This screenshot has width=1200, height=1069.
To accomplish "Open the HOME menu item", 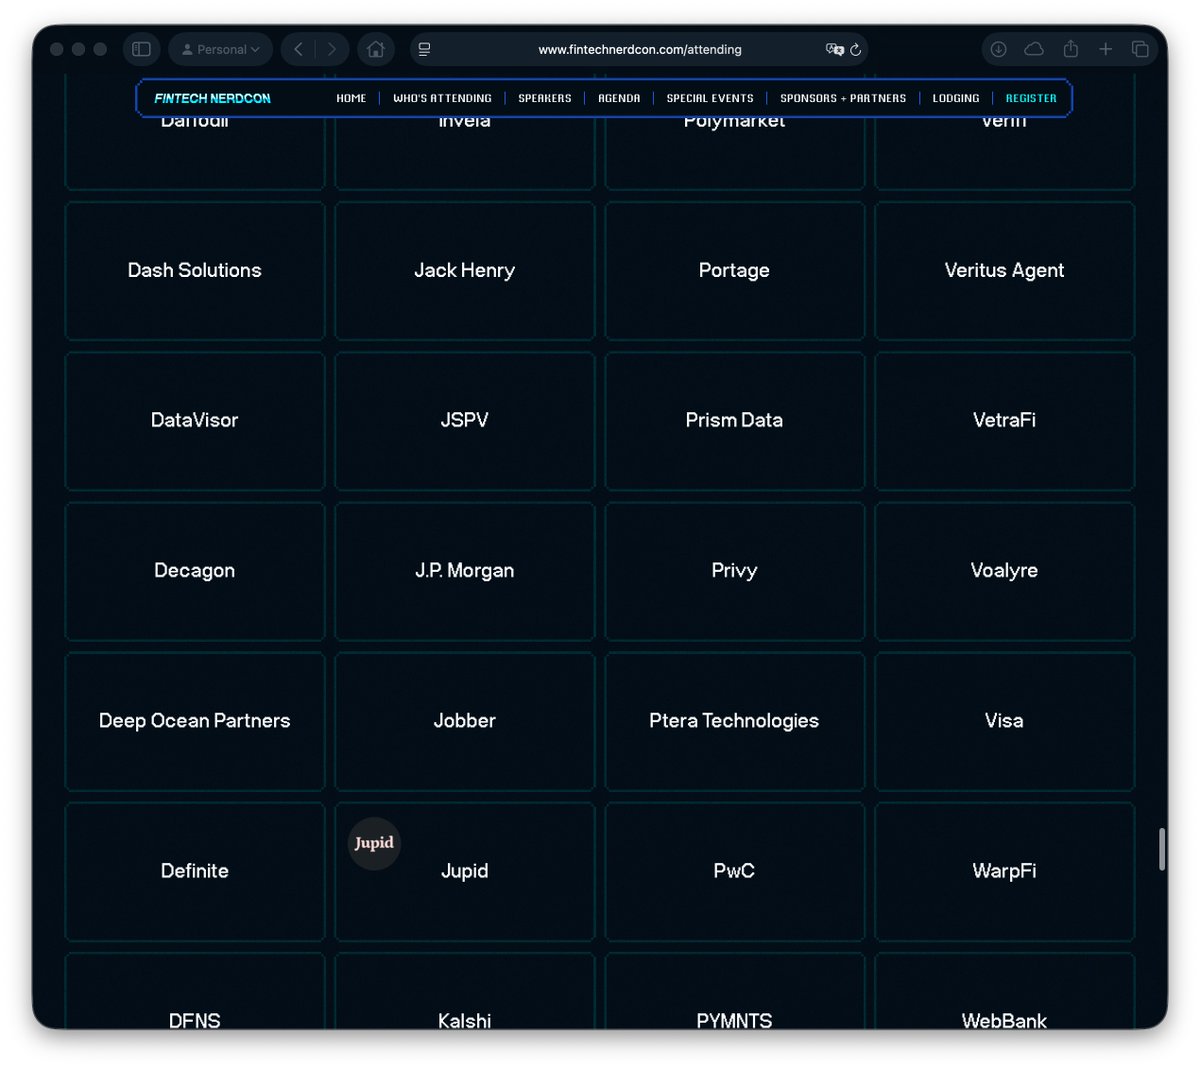I will click(x=351, y=98).
